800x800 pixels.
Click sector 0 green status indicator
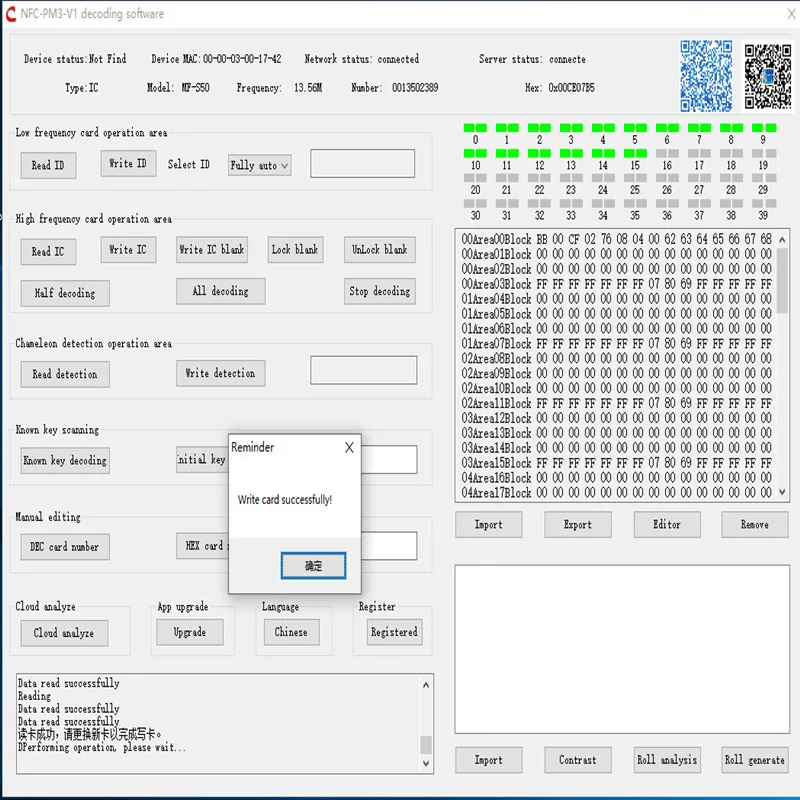(475, 128)
